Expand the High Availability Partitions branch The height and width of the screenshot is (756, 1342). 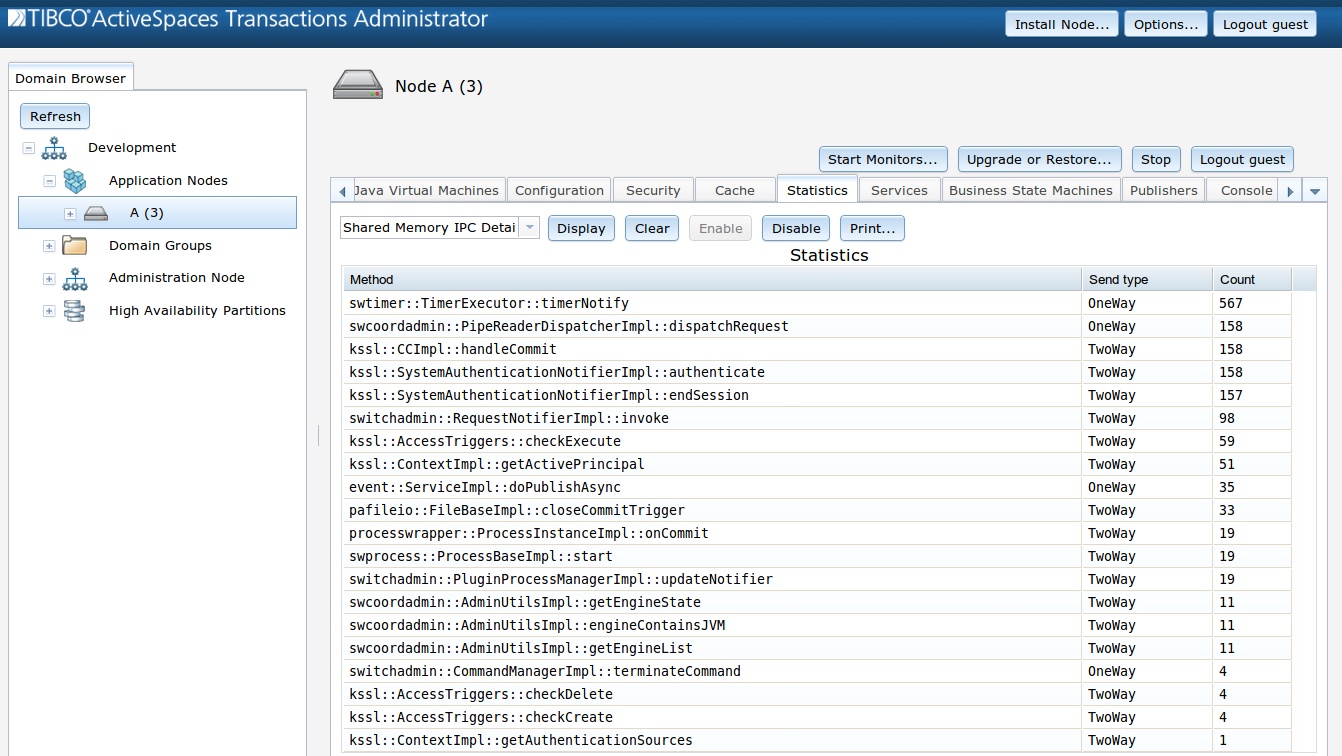click(48, 311)
